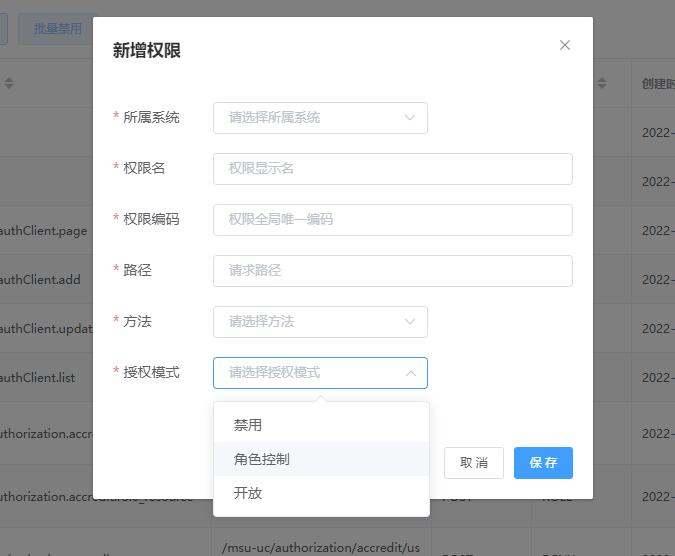
Task: Click the 权限名 input field
Action: [x=392, y=169]
